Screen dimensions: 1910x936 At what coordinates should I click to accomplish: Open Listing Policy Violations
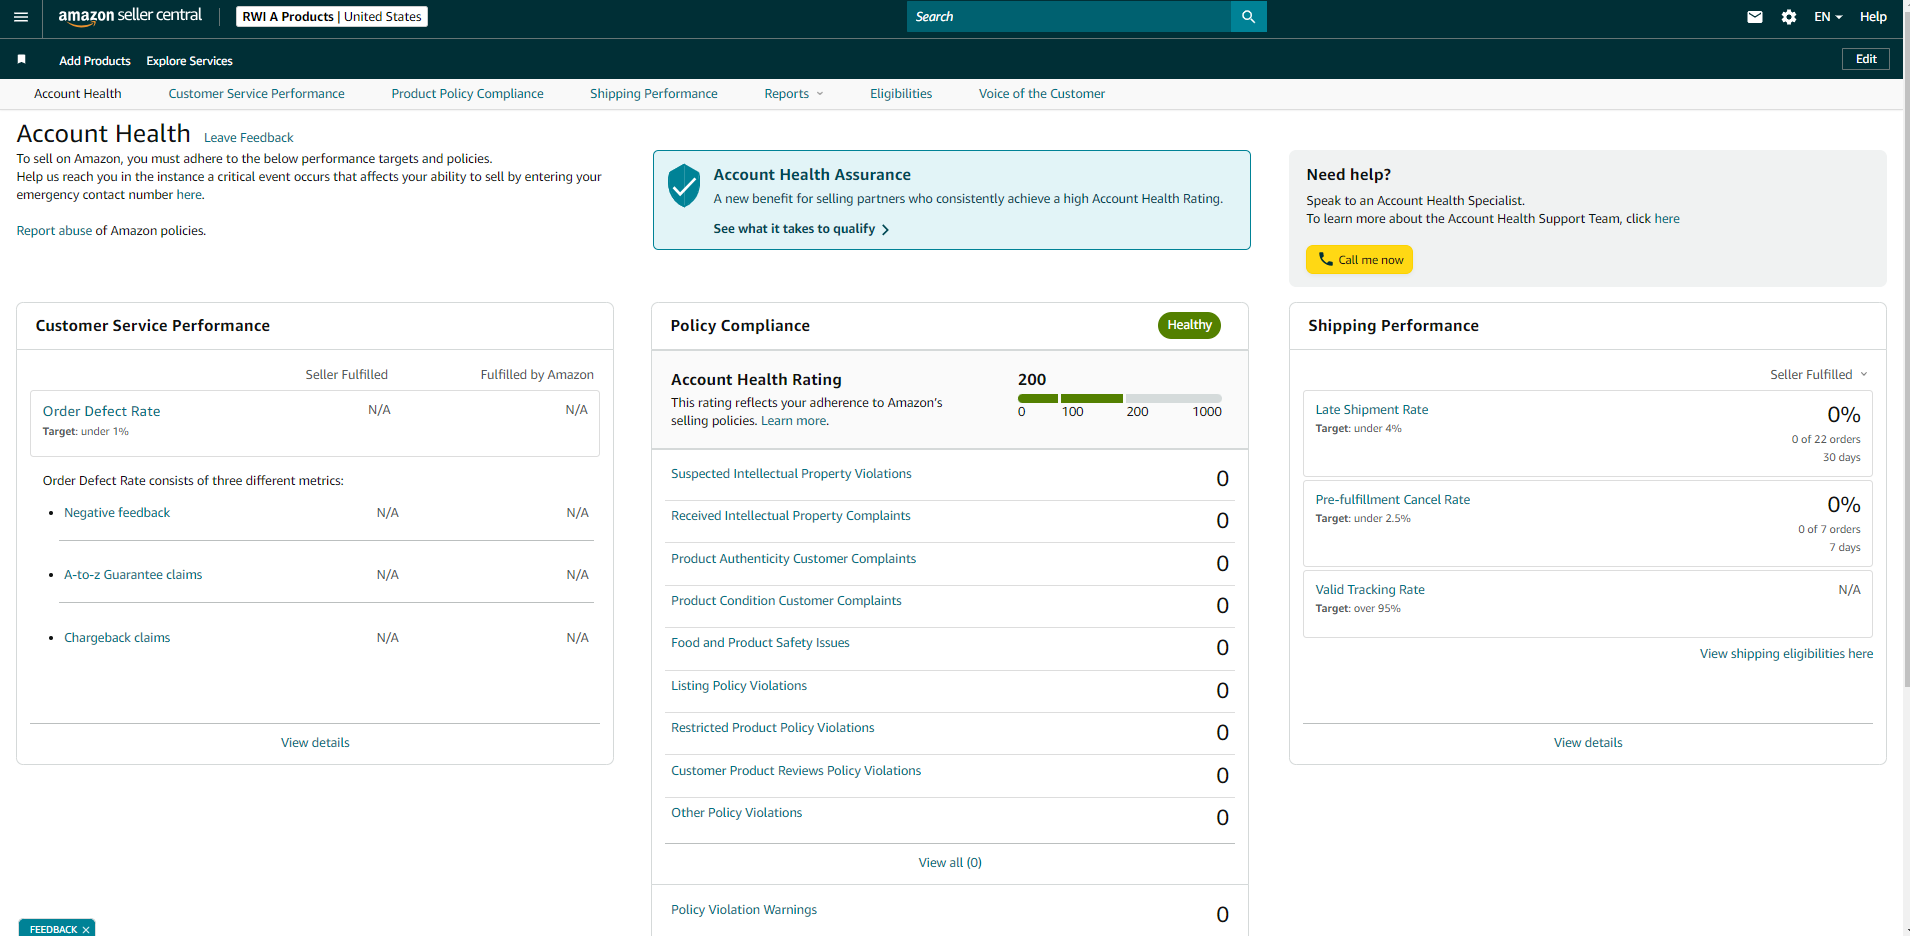tap(739, 686)
